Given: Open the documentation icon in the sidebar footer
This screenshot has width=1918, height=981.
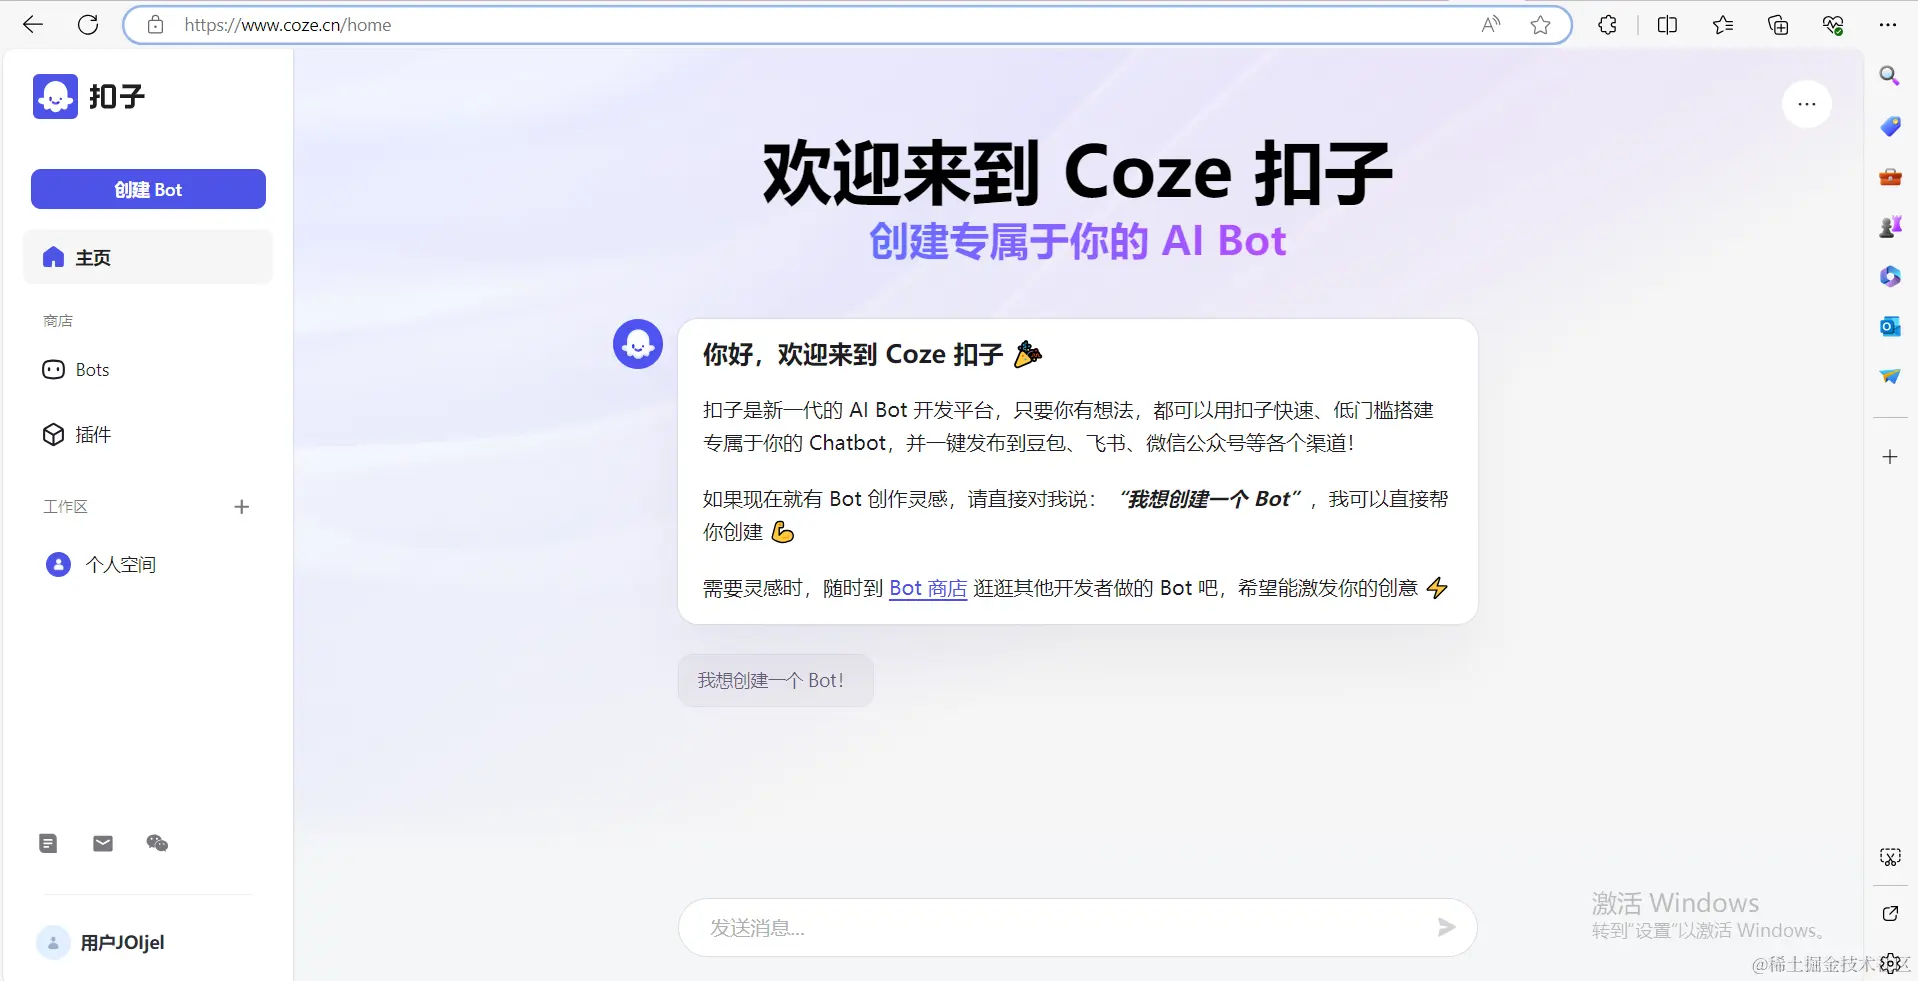Looking at the screenshot, I should click(48, 843).
